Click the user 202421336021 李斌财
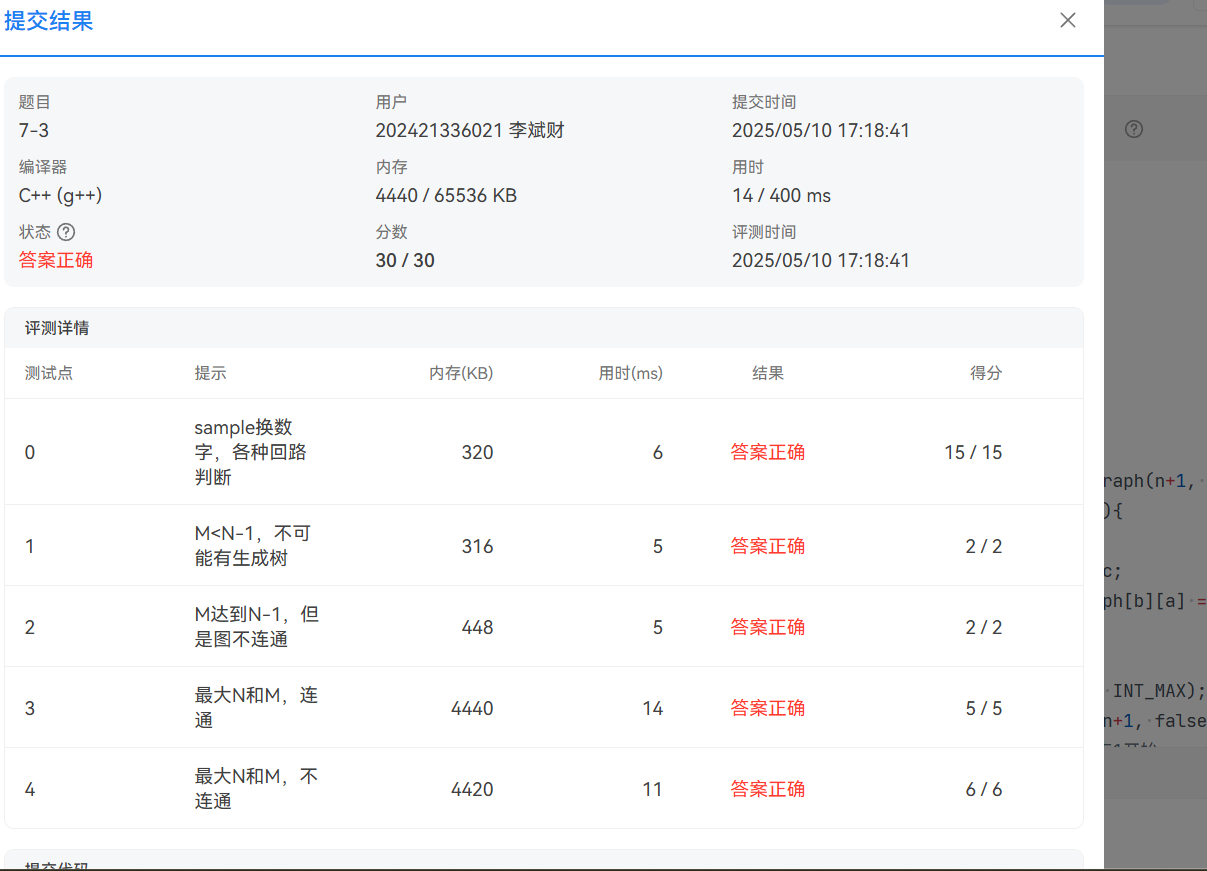 pyautogui.click(x=470, y=131)
